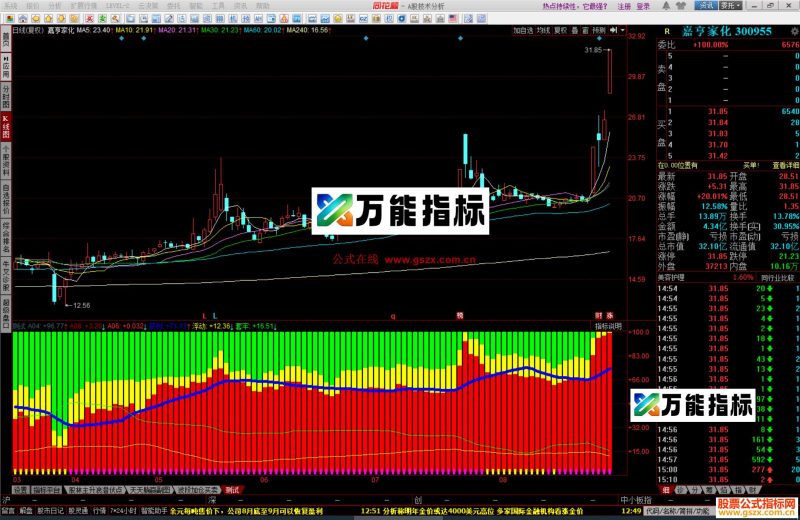
Task: Open the 帮助 menu
Action: pos(263,6)
